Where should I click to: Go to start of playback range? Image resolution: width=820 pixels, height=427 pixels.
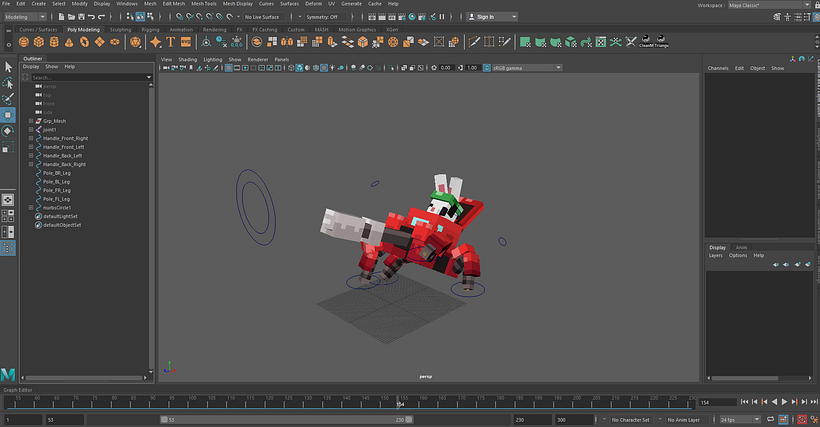click(744, 402)
